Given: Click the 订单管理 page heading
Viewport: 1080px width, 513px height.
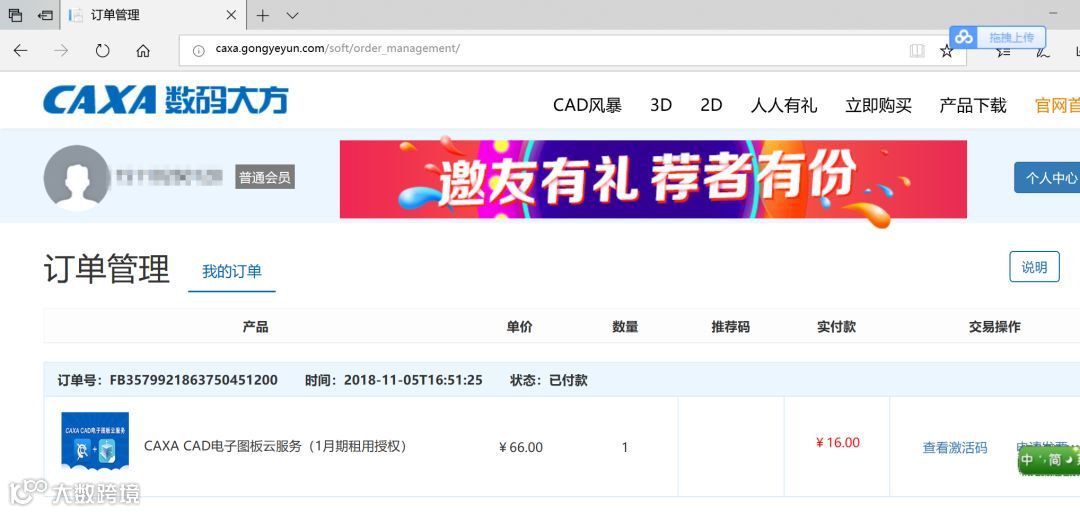Looking at the screenshot, I should (107, 269).
